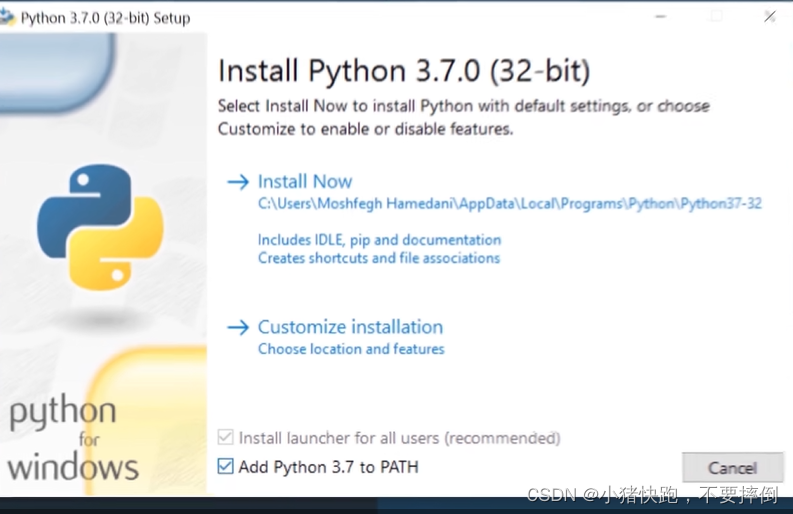Click 'Install launcher for all users (recommended)' label

pos(400,438)
